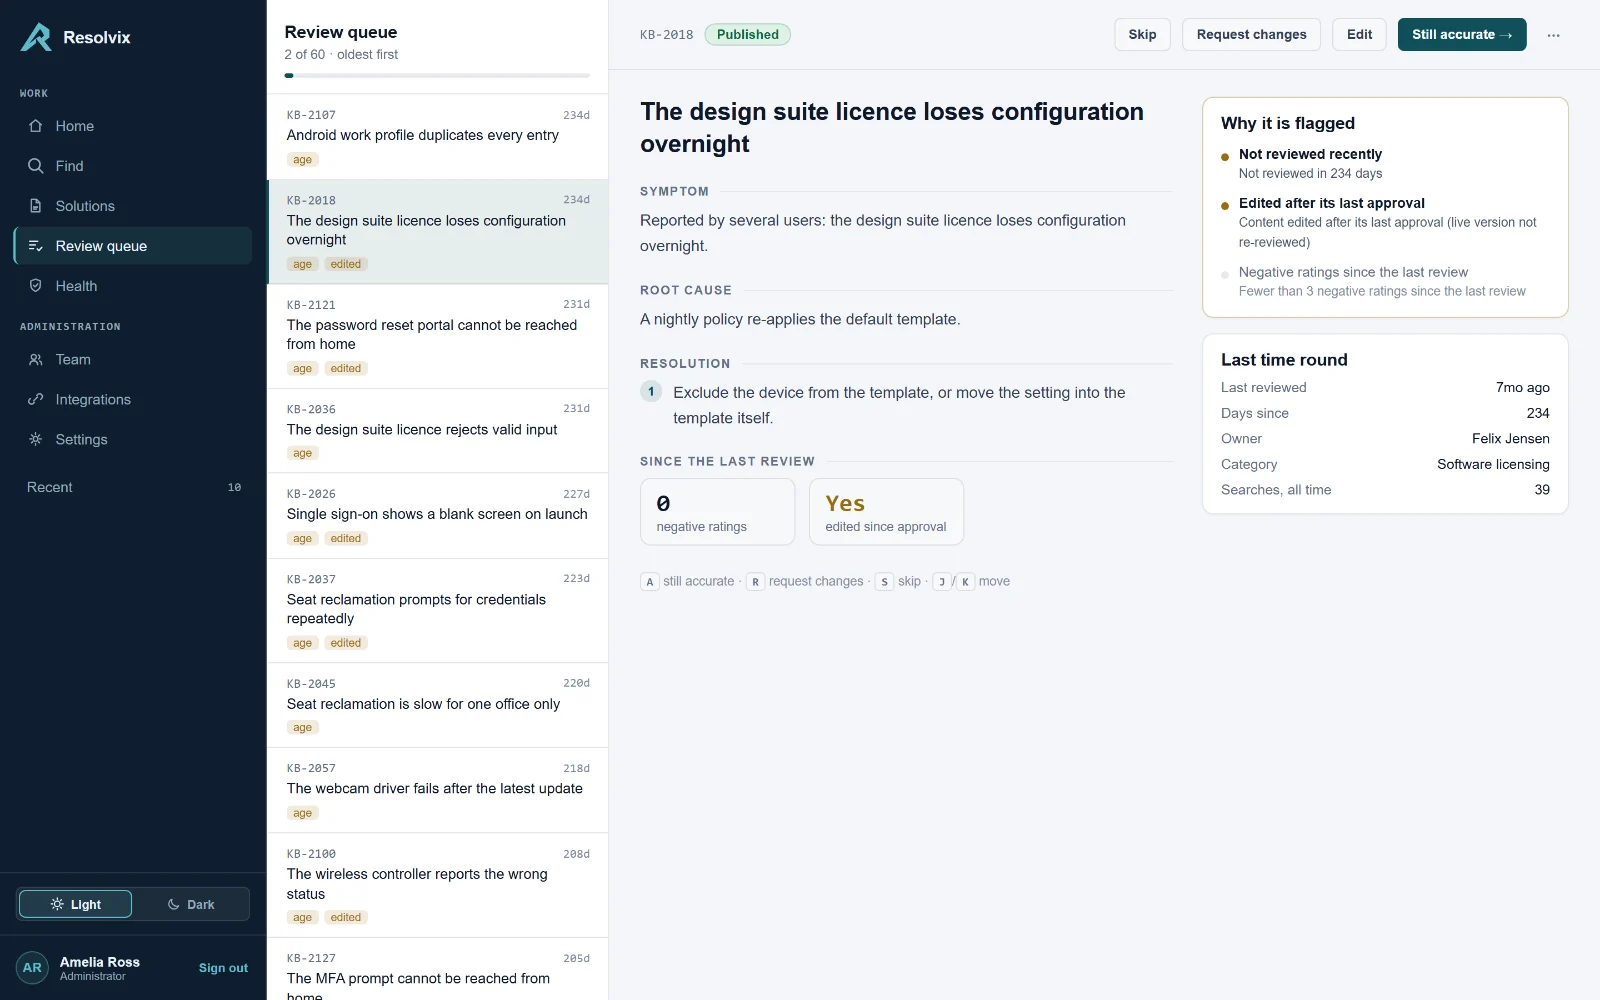Screen dimensions: 1600x1000
Task: Click the Searches, all time value 39
Action: tap(1542, 490)
